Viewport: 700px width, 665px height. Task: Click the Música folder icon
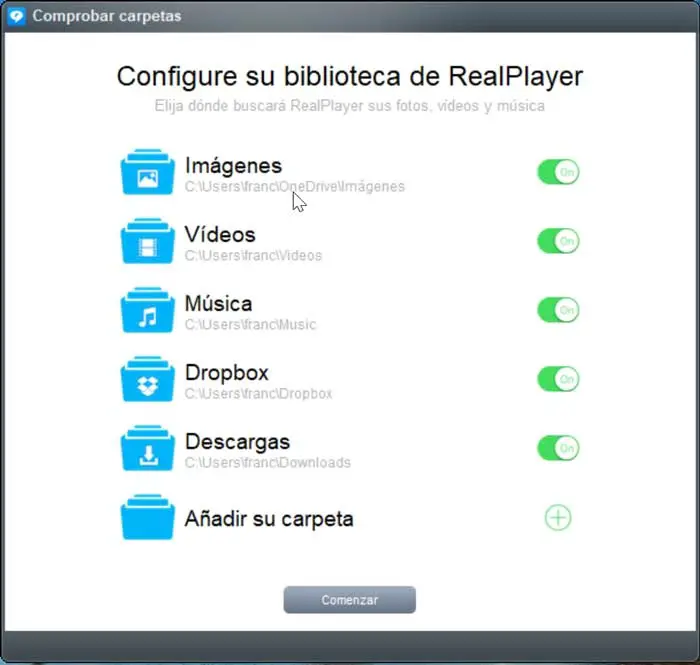tap(147, 310)
